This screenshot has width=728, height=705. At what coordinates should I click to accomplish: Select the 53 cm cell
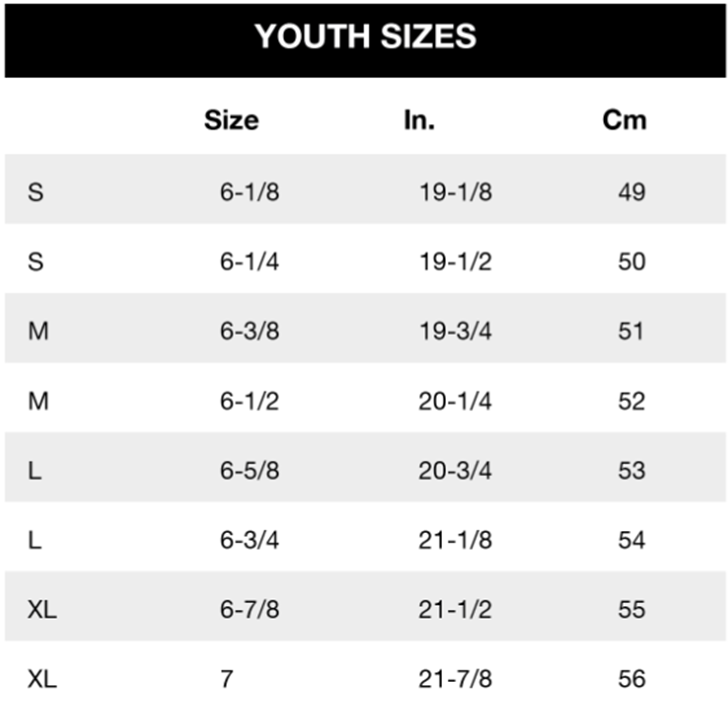631,470
